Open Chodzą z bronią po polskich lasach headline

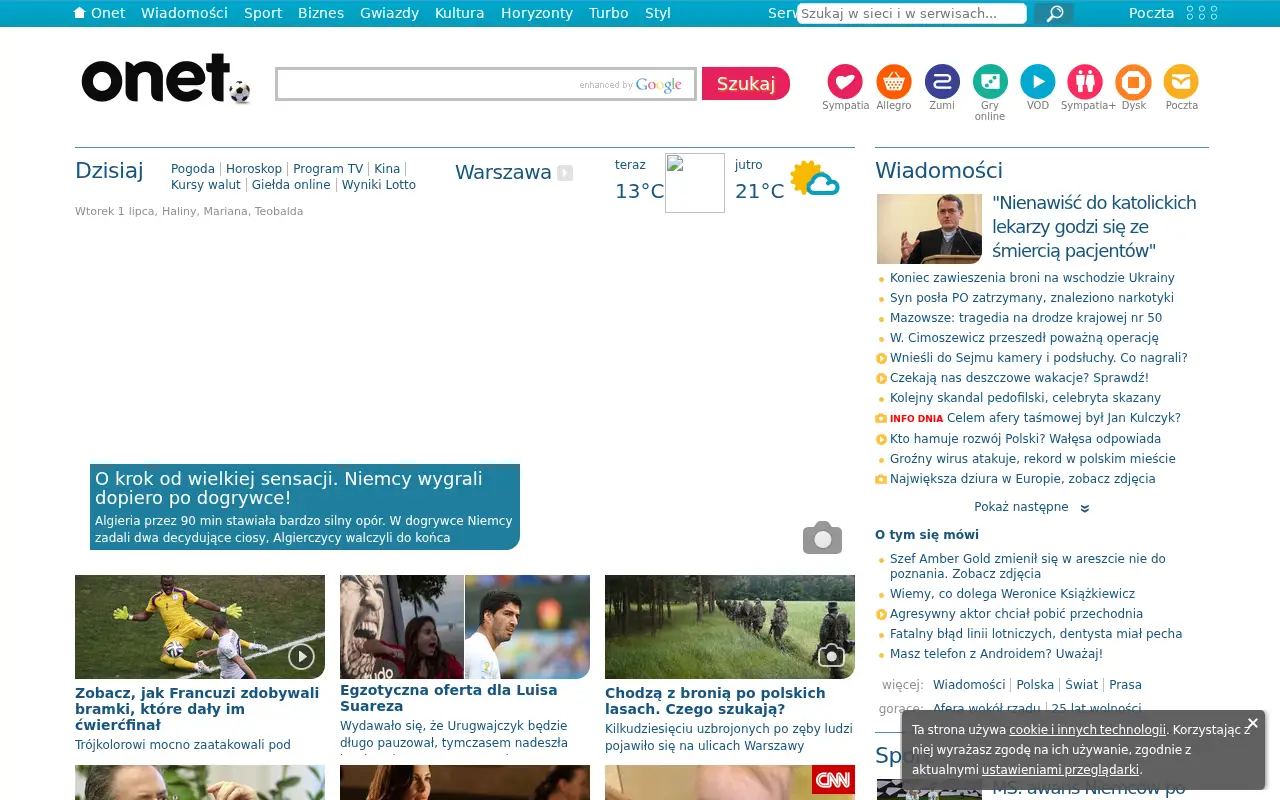point(715,701)
